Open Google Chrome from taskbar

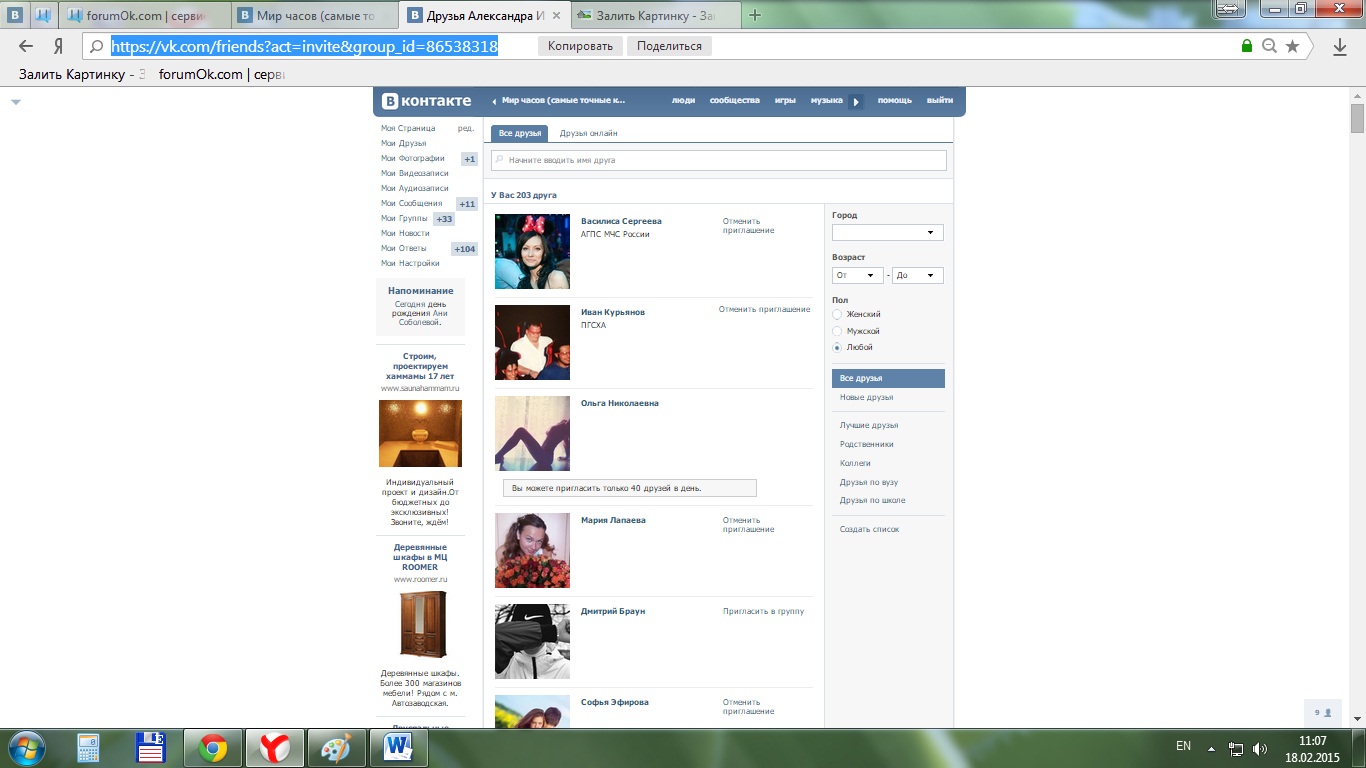[x=212, y=748]
